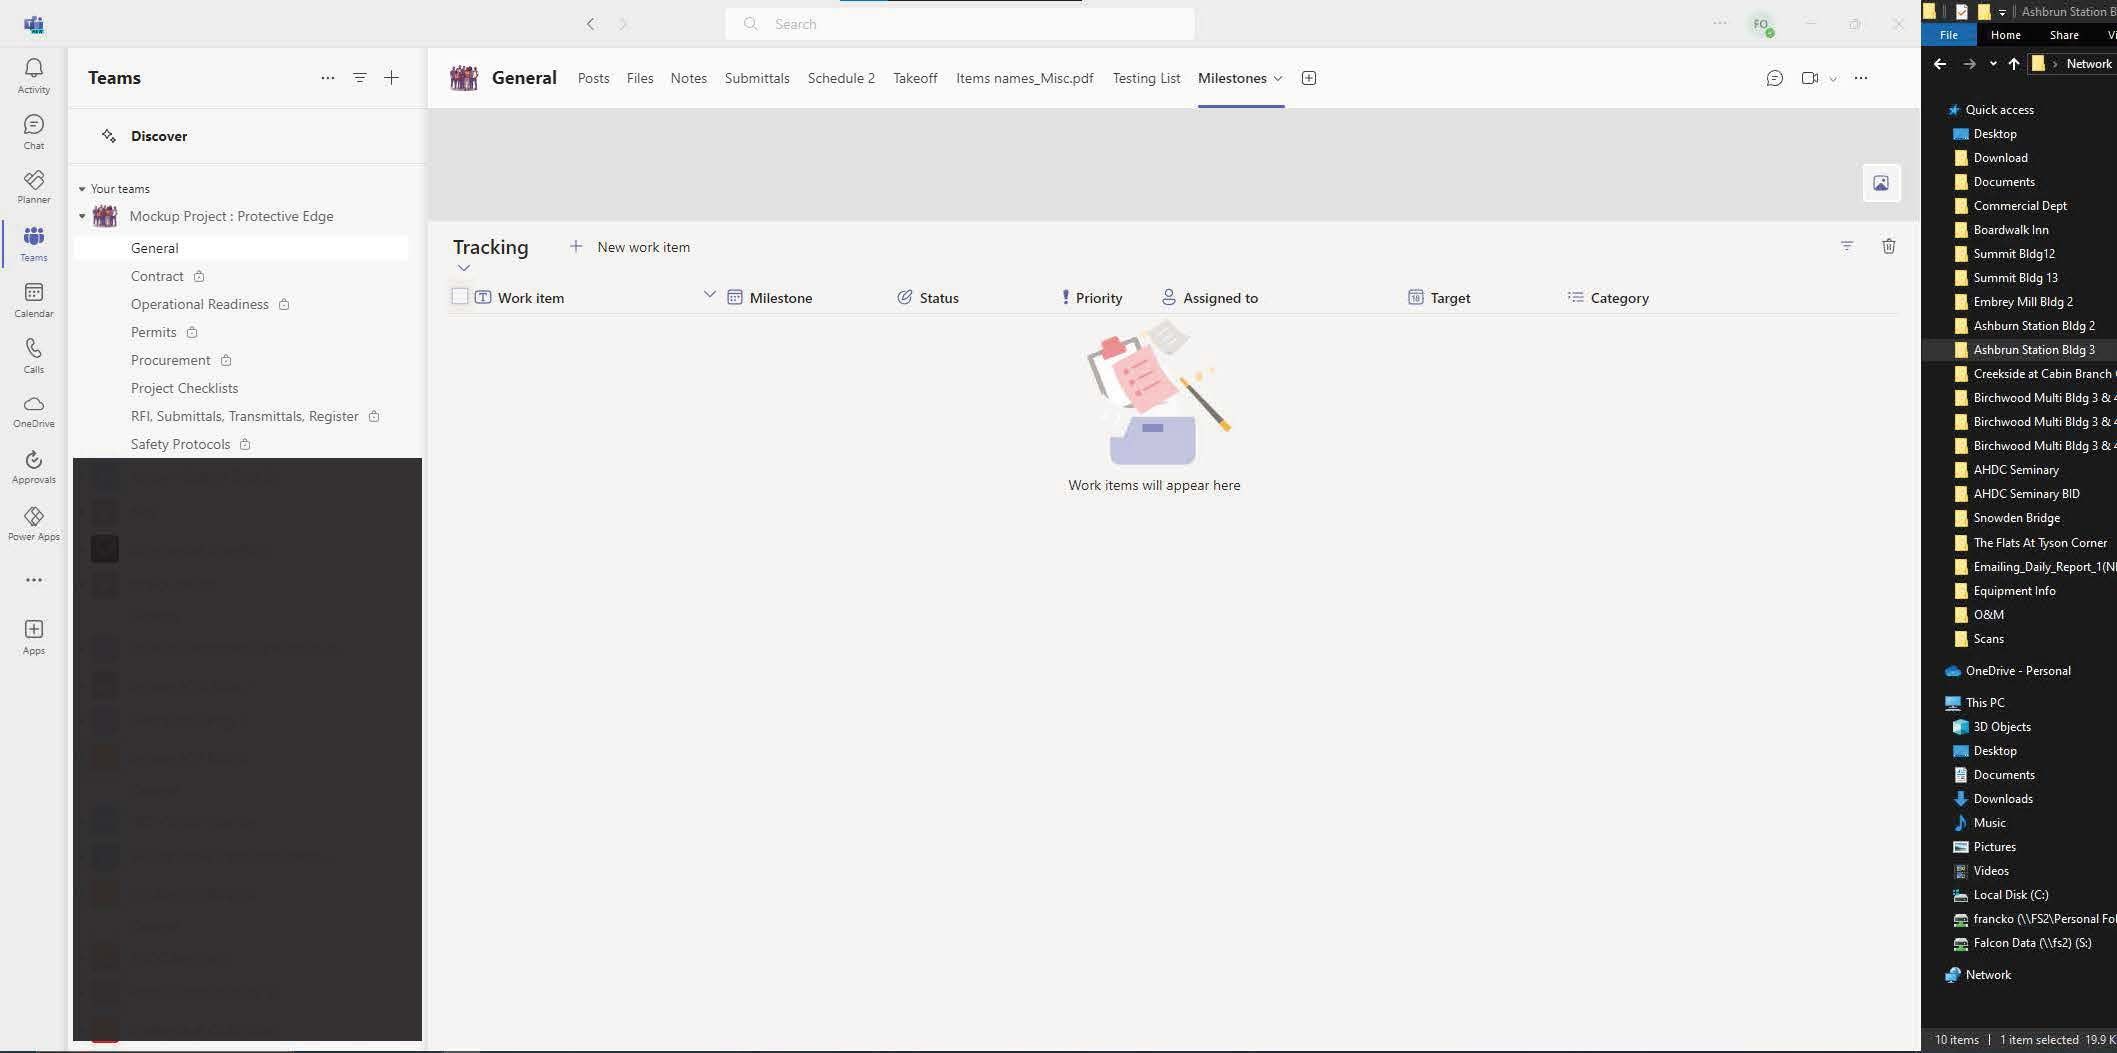This screenshot has width=2117, height=1053.
Task: Click the Teams search box
Action: tap(960, 24)
